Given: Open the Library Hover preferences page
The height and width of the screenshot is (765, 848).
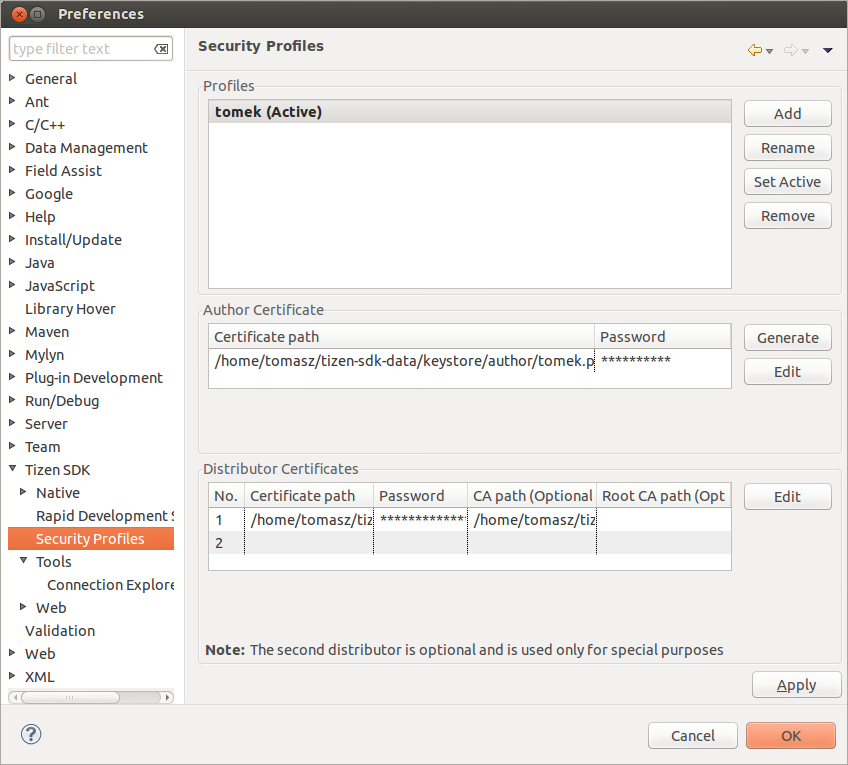Looking at the screenshot, I should 70,309.
